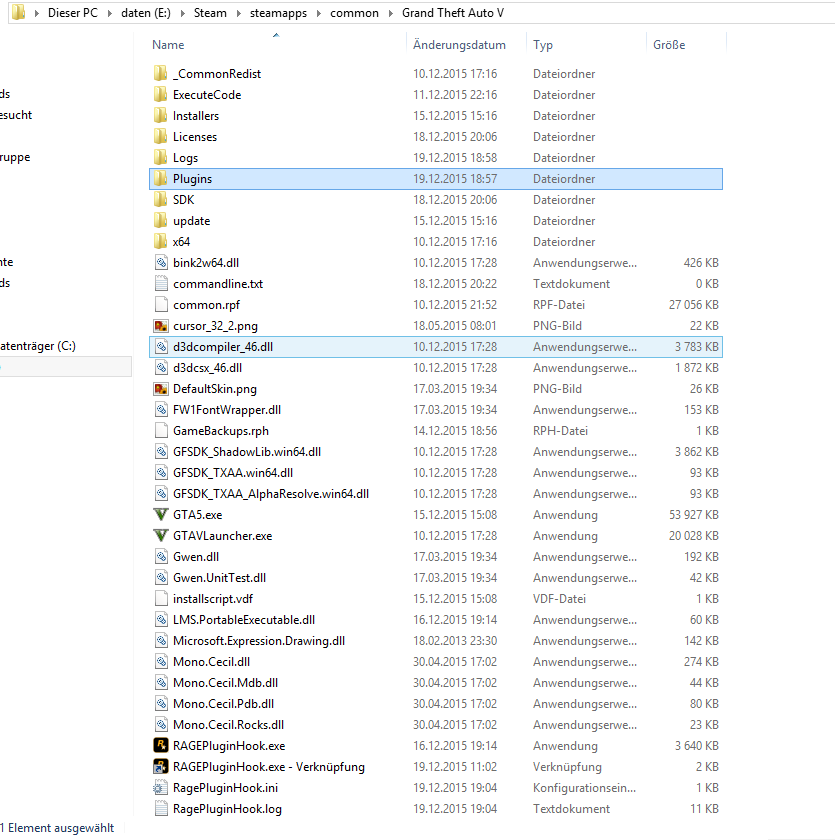Go to Dieser PC in the breadcrumb
Screen dimensions: 835x840
(x=73, y=13)
